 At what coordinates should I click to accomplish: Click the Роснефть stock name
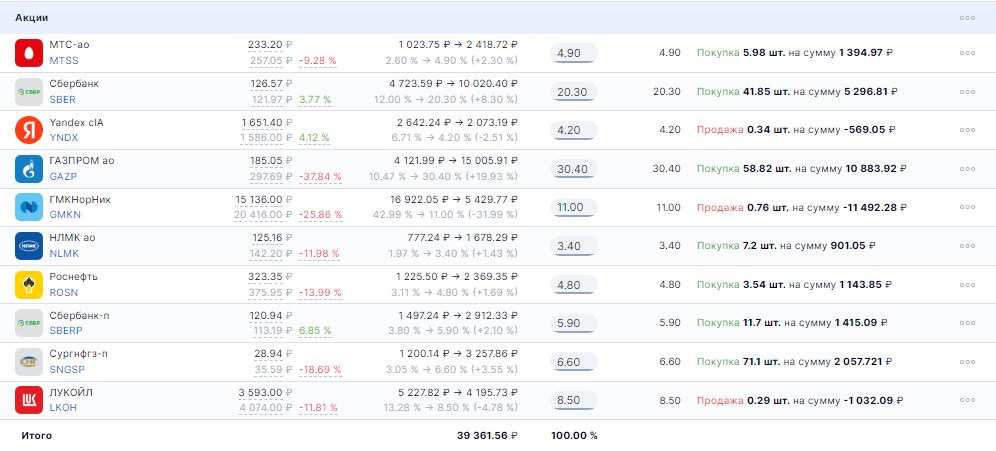click(74, 276)
